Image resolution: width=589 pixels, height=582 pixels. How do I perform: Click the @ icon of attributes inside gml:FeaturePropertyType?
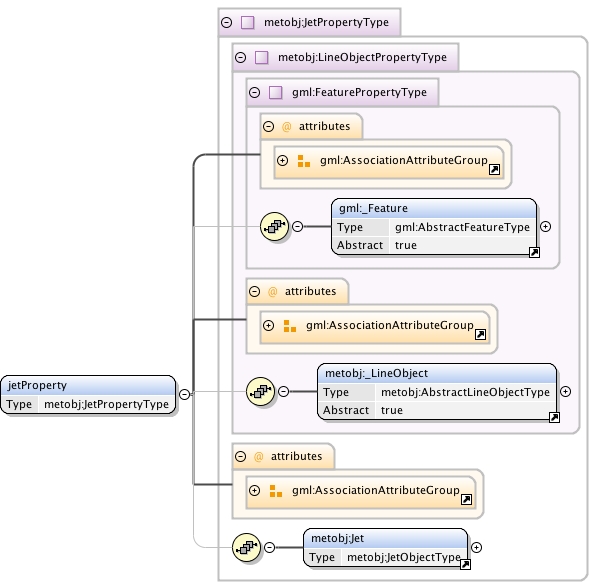(286, 127)
